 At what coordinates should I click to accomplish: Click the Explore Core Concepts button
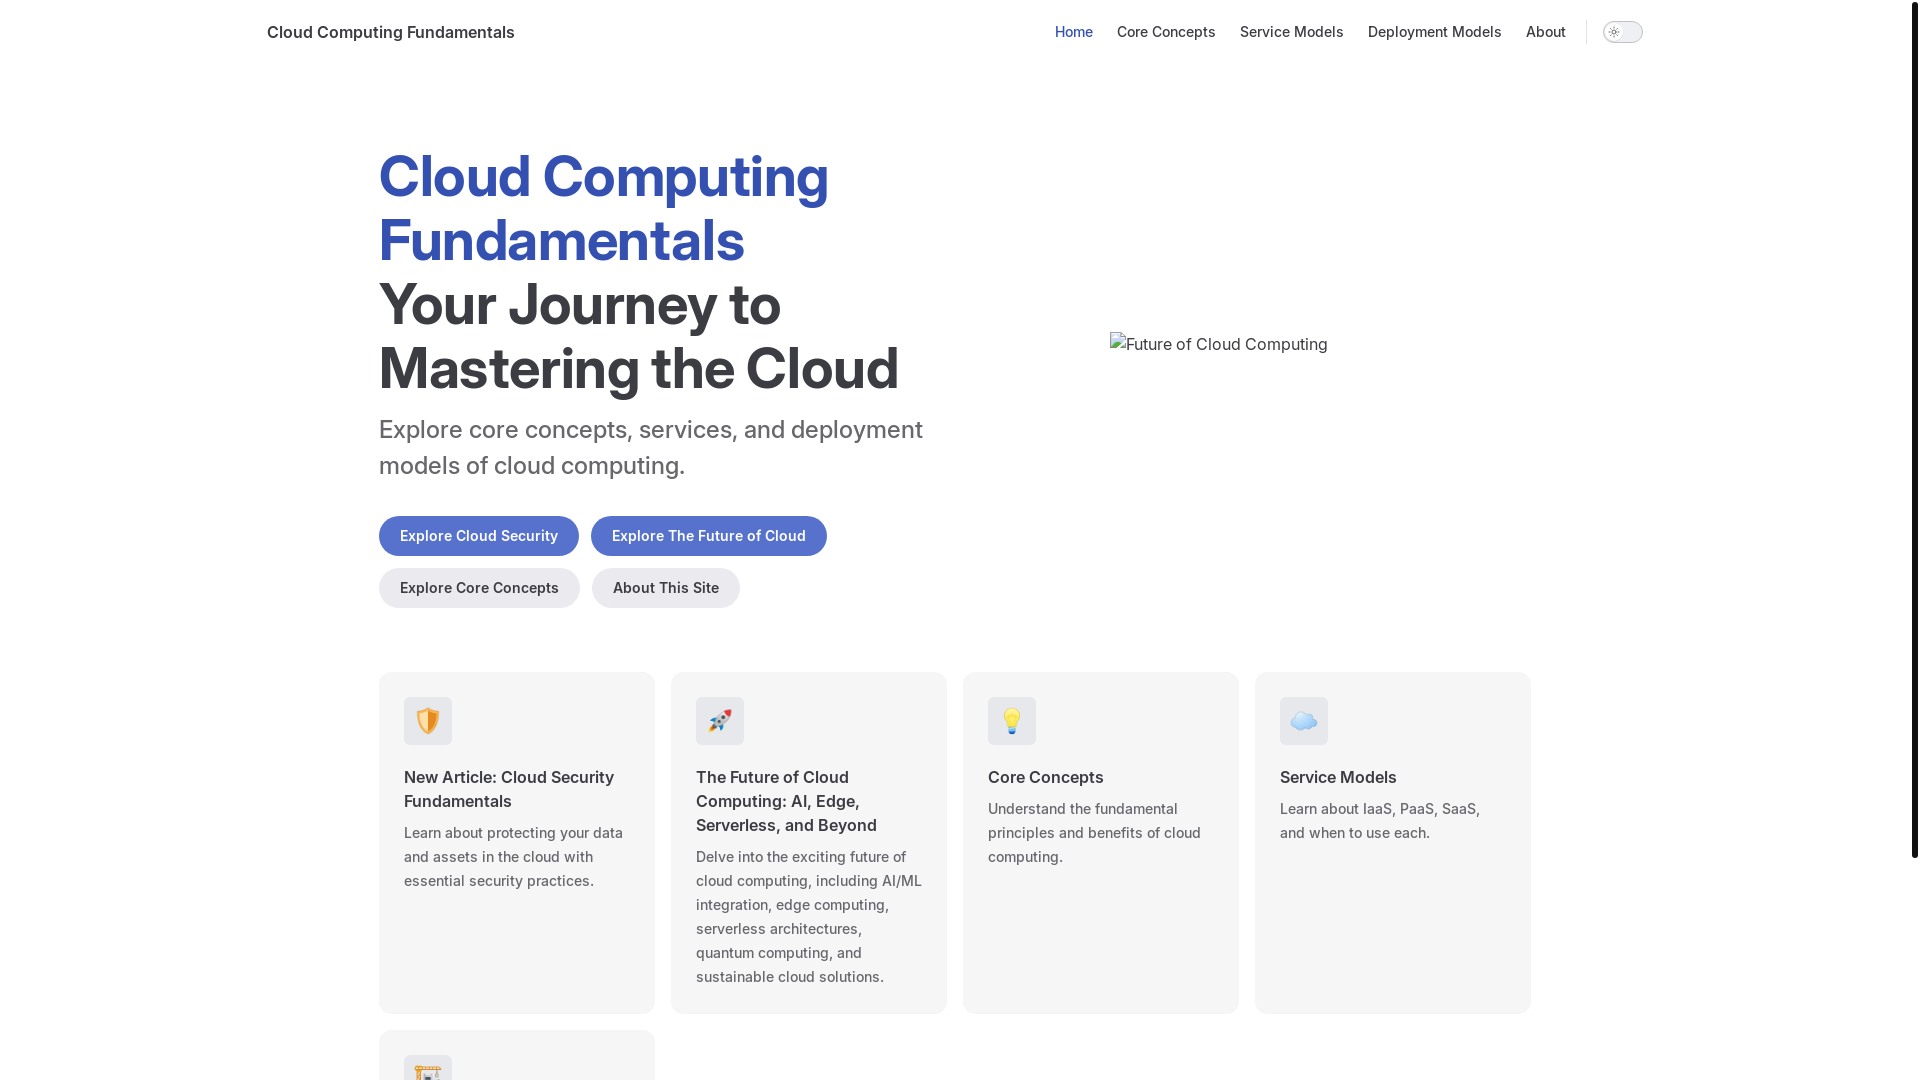[479, 588]
